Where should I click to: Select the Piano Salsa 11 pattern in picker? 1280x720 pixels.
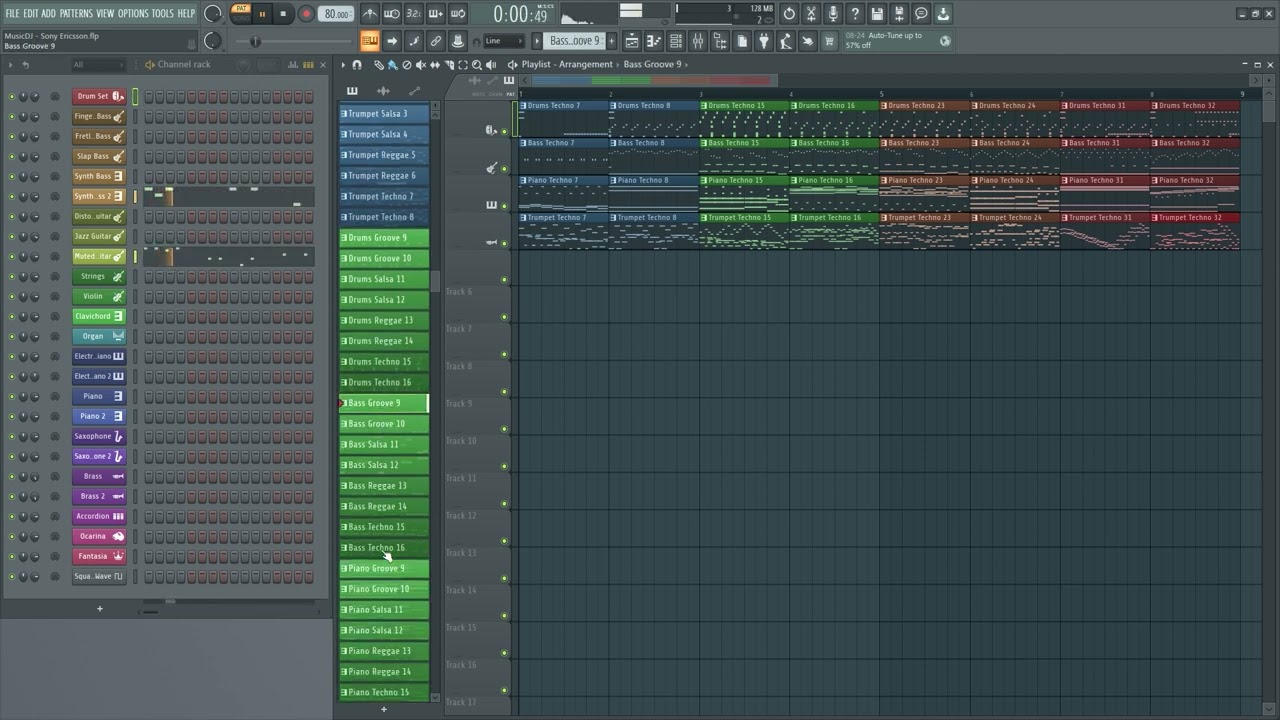click(x=384, y=610)
